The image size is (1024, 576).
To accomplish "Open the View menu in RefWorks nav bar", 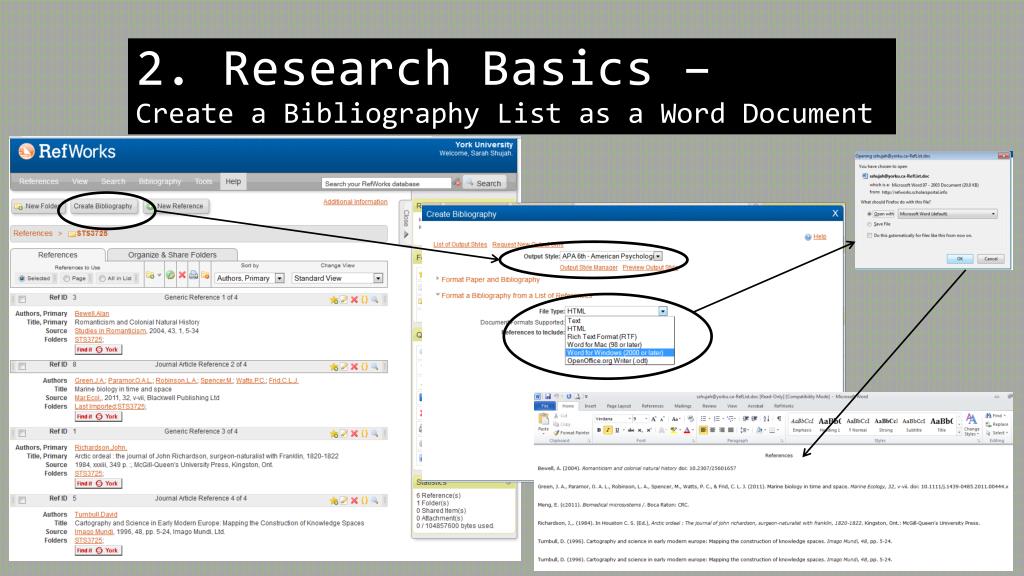I will [80, 182].
